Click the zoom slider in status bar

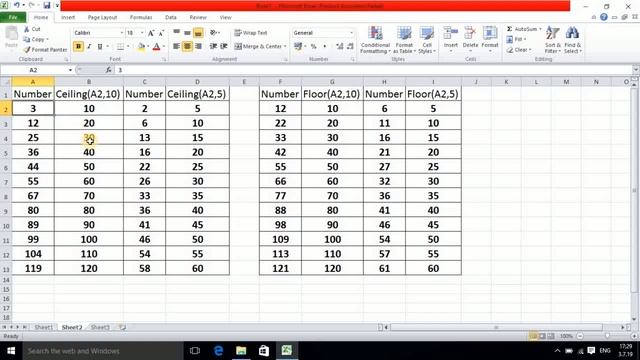point(607,336)
